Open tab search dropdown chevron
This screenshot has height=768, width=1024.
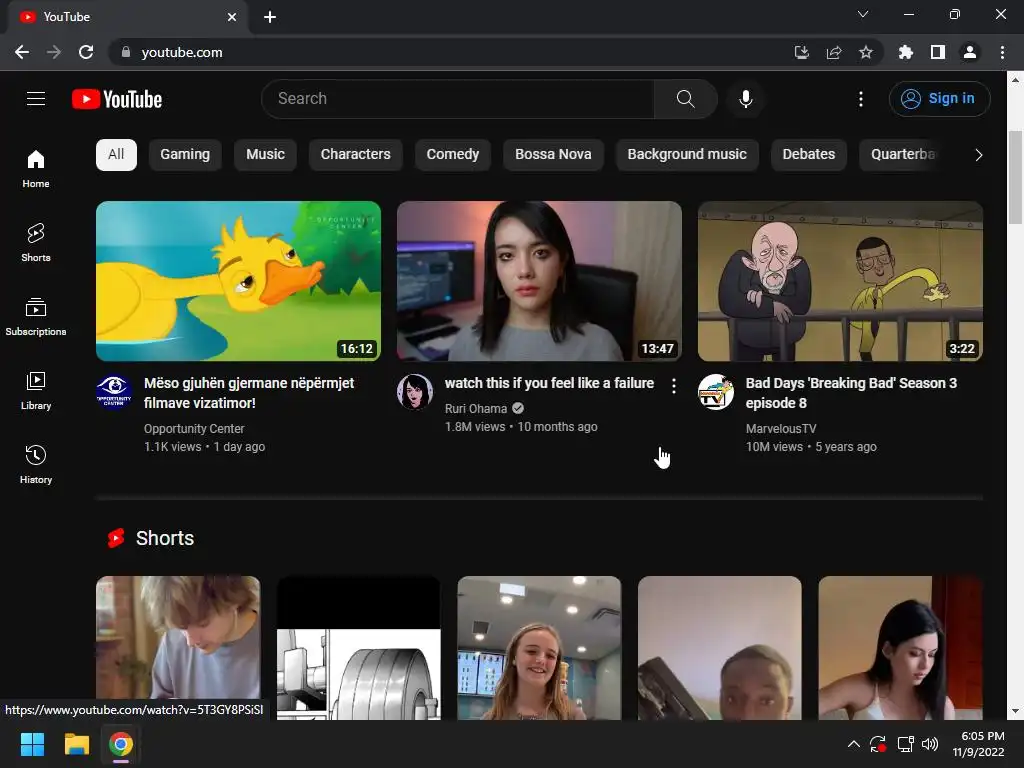click(863, 14)
